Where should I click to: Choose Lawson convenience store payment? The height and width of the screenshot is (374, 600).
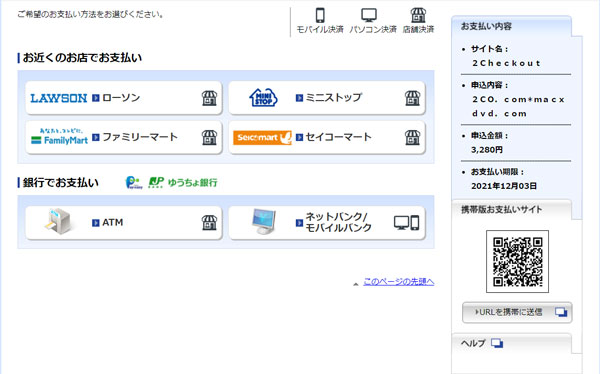[124, 98]
